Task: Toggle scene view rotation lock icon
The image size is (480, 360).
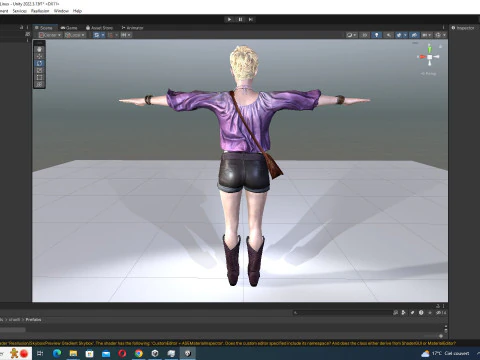Action: pos(441,46)
